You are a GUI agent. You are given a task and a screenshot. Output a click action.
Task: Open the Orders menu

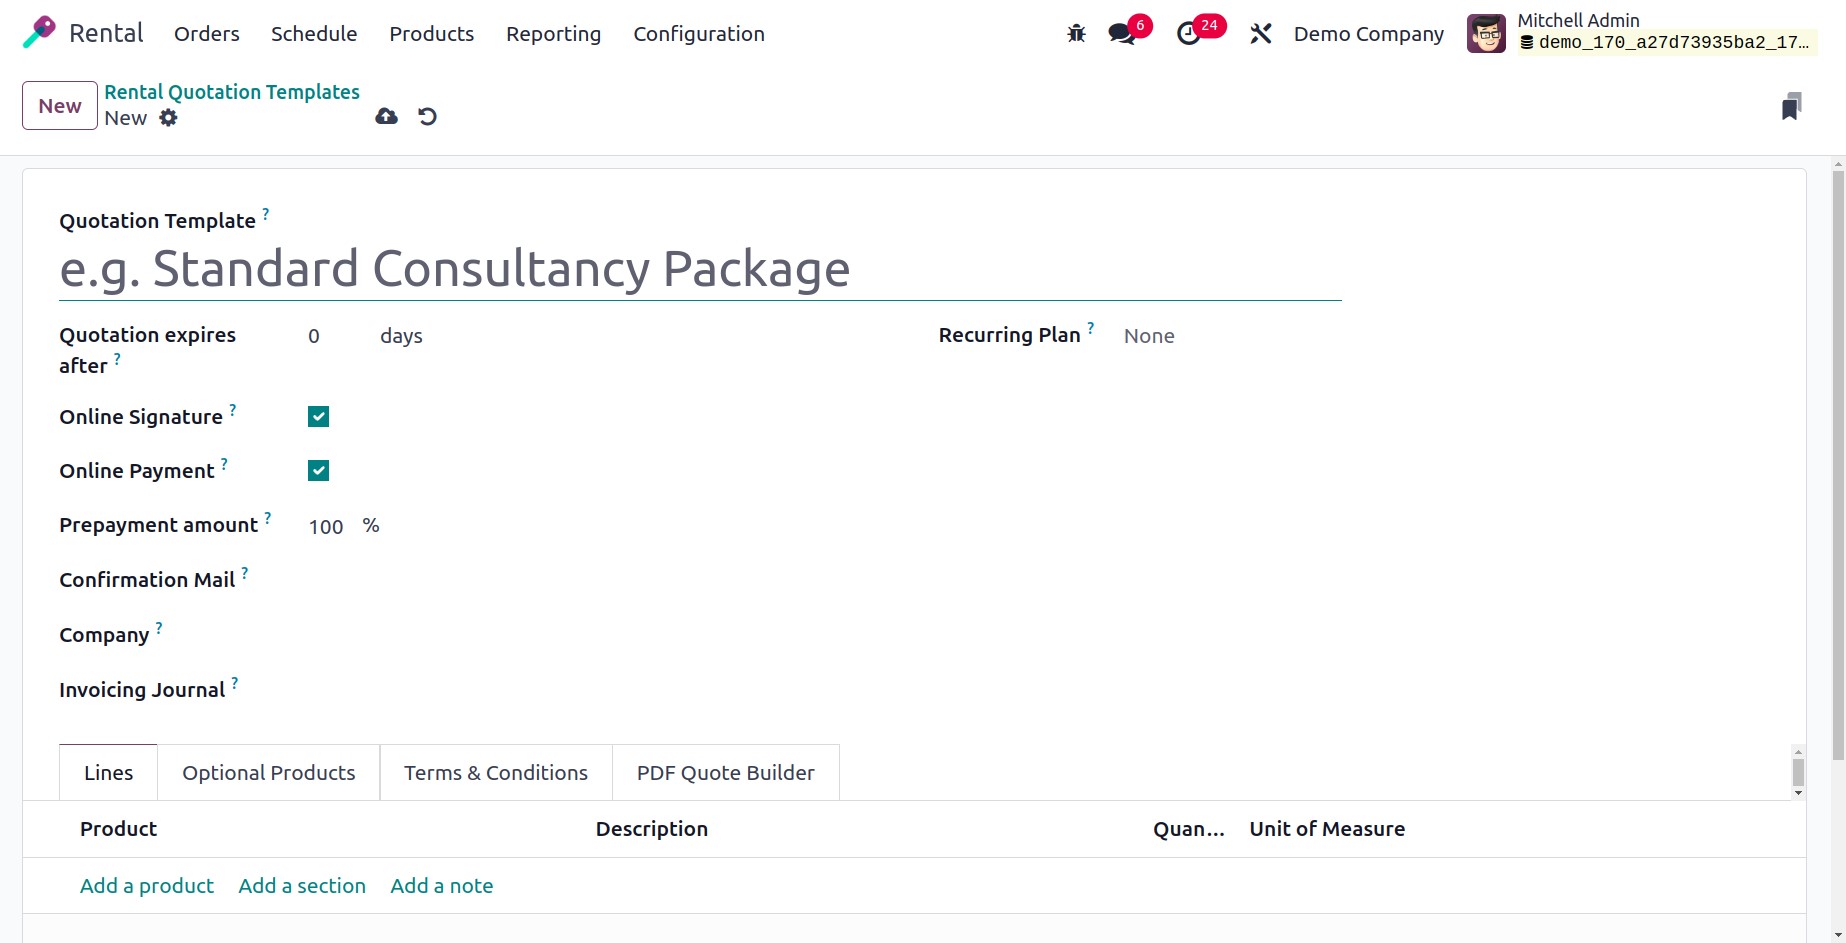(207, 34)
